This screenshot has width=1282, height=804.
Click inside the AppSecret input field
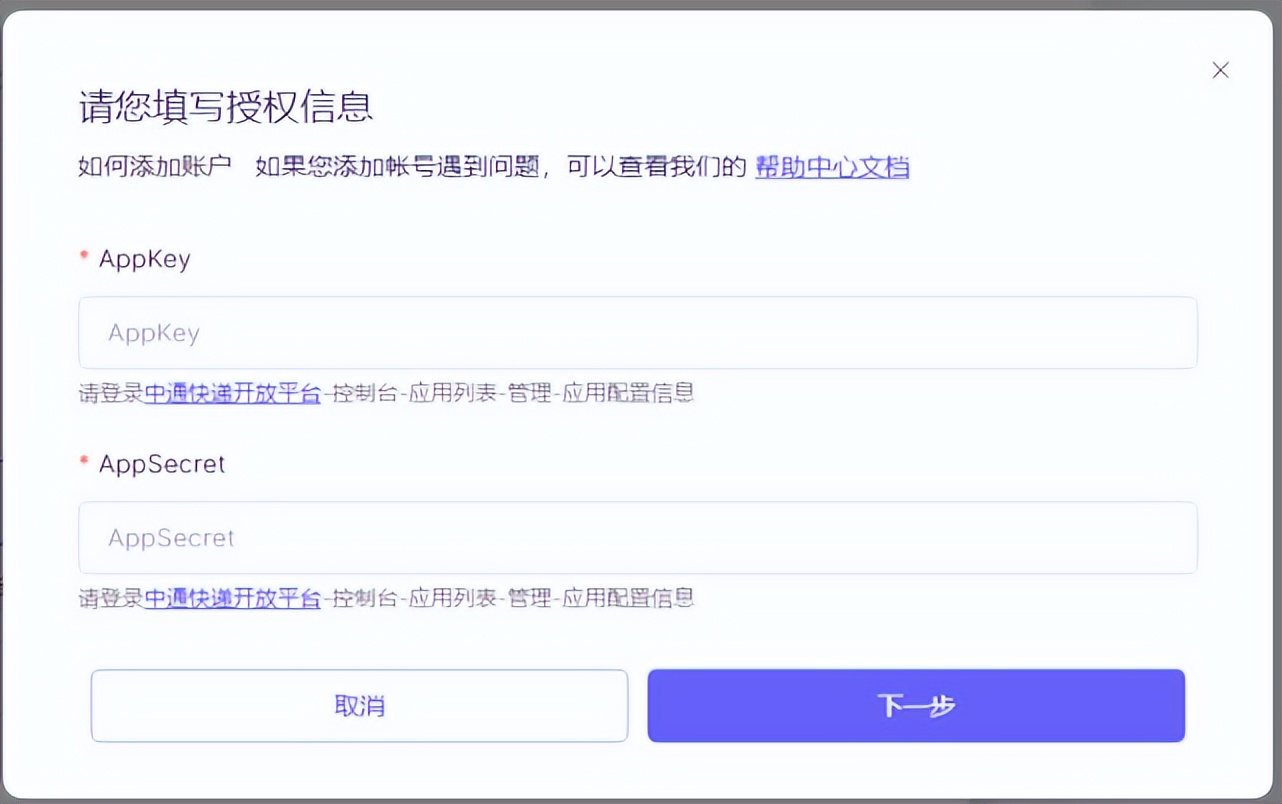click(x=637, y=537)
